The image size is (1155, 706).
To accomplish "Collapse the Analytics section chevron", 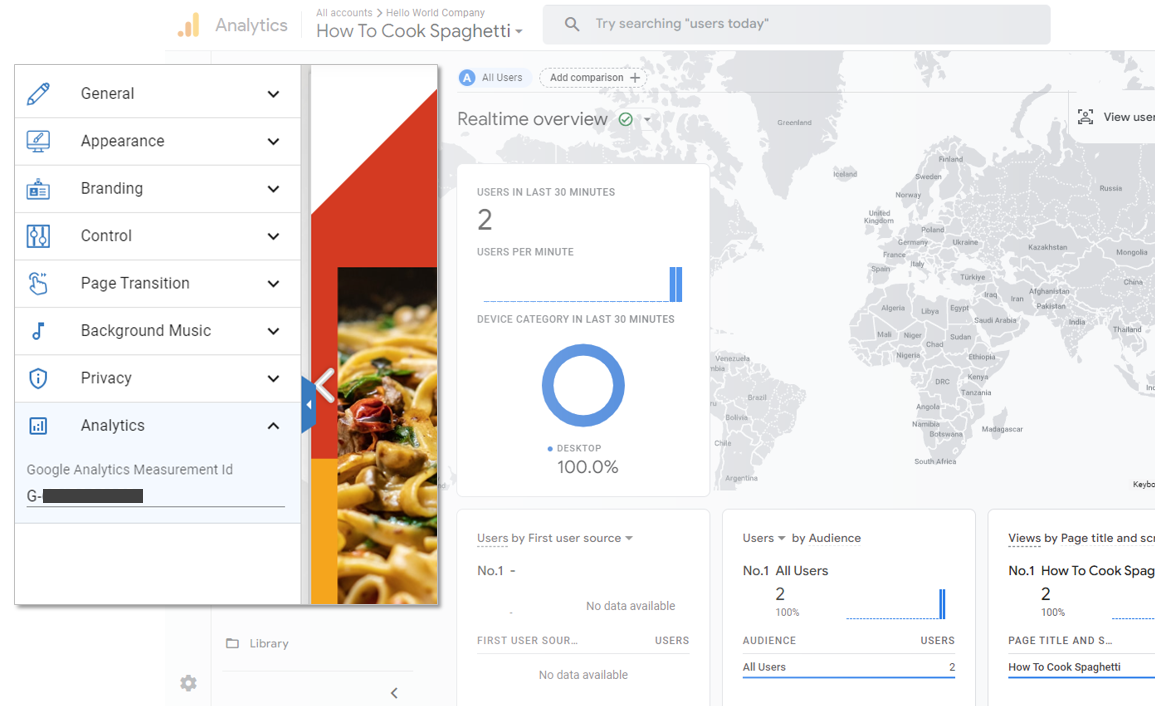I will click(x=273, y=426).
